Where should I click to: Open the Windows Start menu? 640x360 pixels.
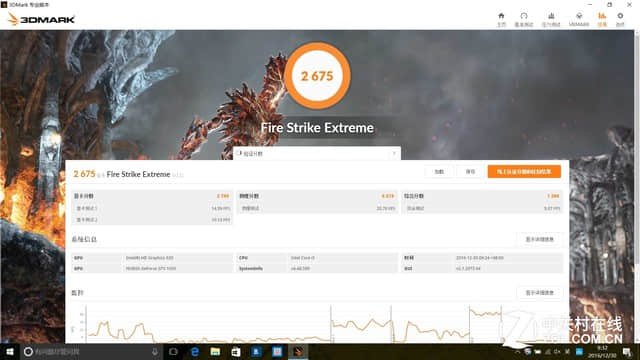point(10,351)
